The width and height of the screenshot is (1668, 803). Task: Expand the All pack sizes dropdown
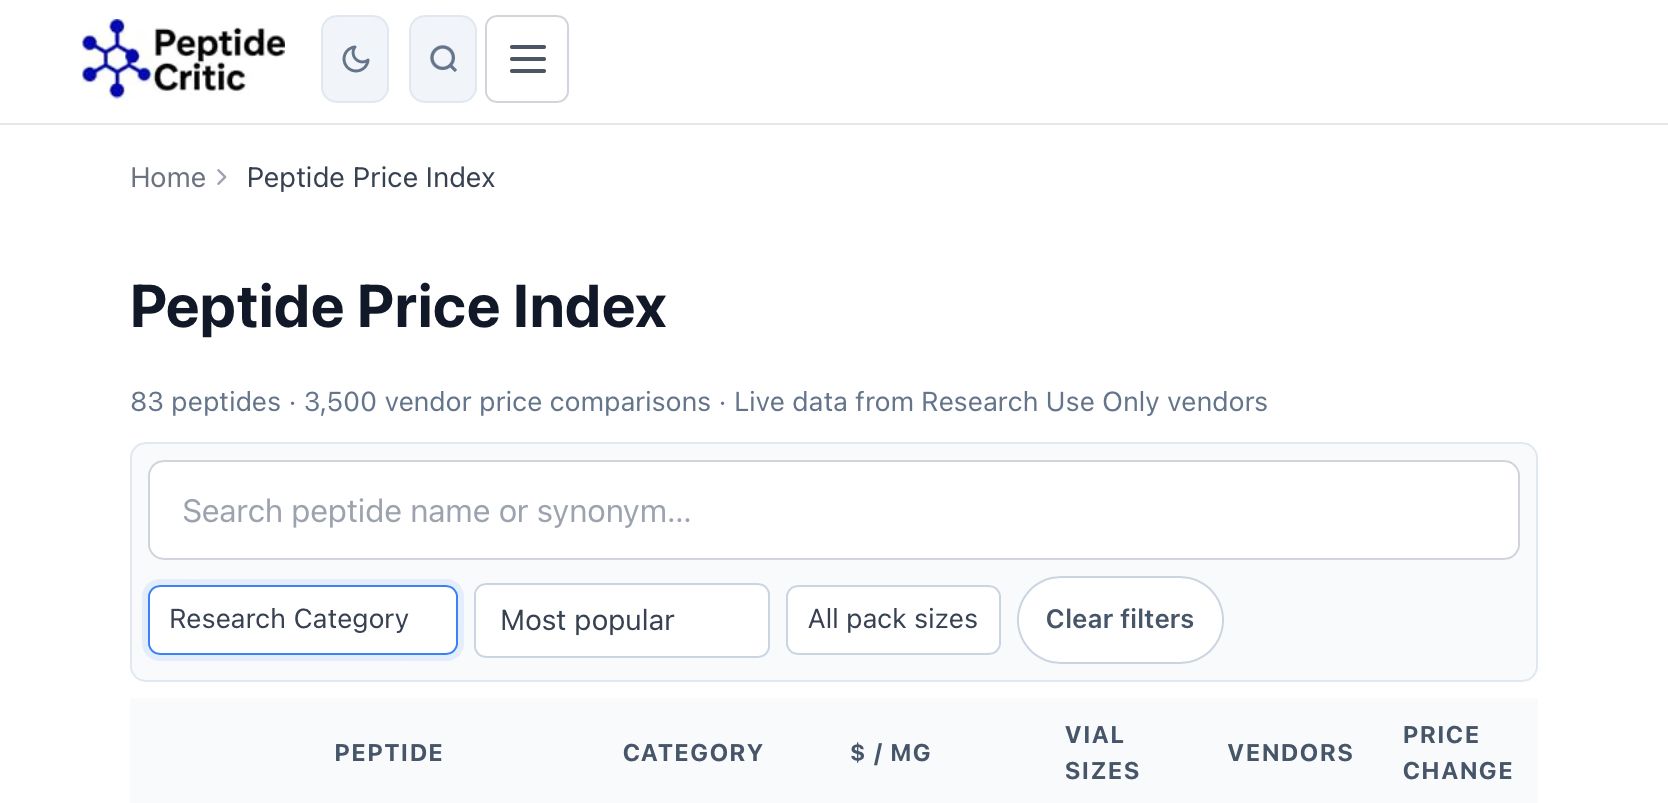893,620
